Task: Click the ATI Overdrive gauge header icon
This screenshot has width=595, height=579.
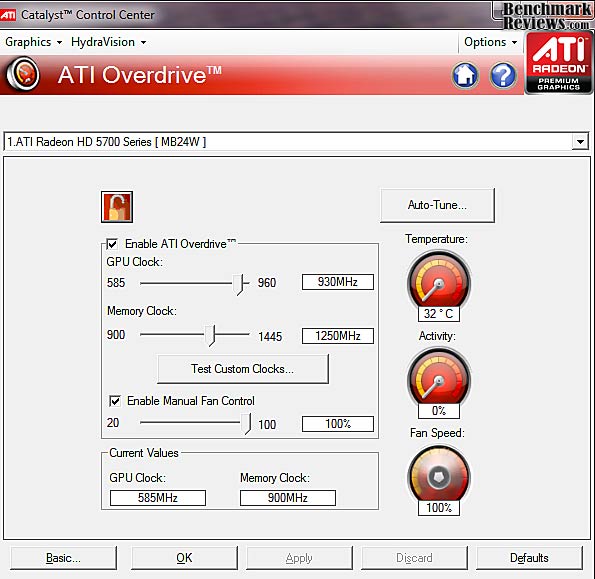Action: click(x=23, y=74)
